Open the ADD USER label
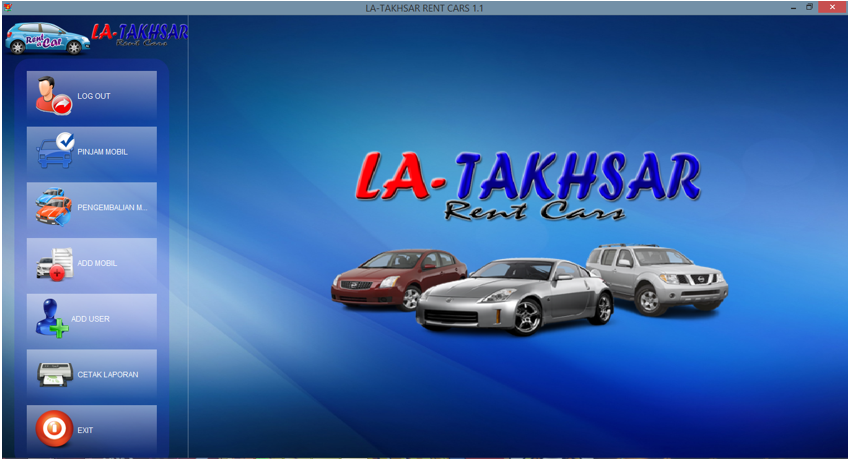This screenshot has width=848, height=459. (90, 319)
